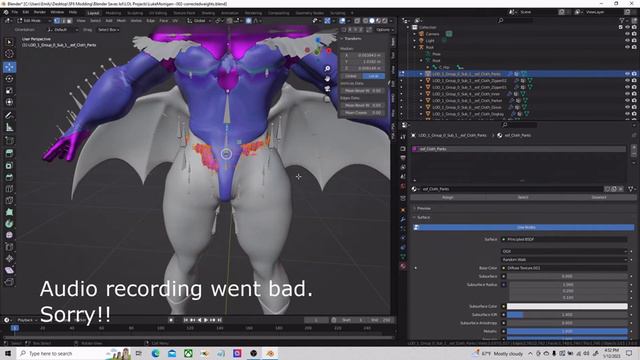
Task: Open the Orientation Default dropdown
Action: pos(62,30)
